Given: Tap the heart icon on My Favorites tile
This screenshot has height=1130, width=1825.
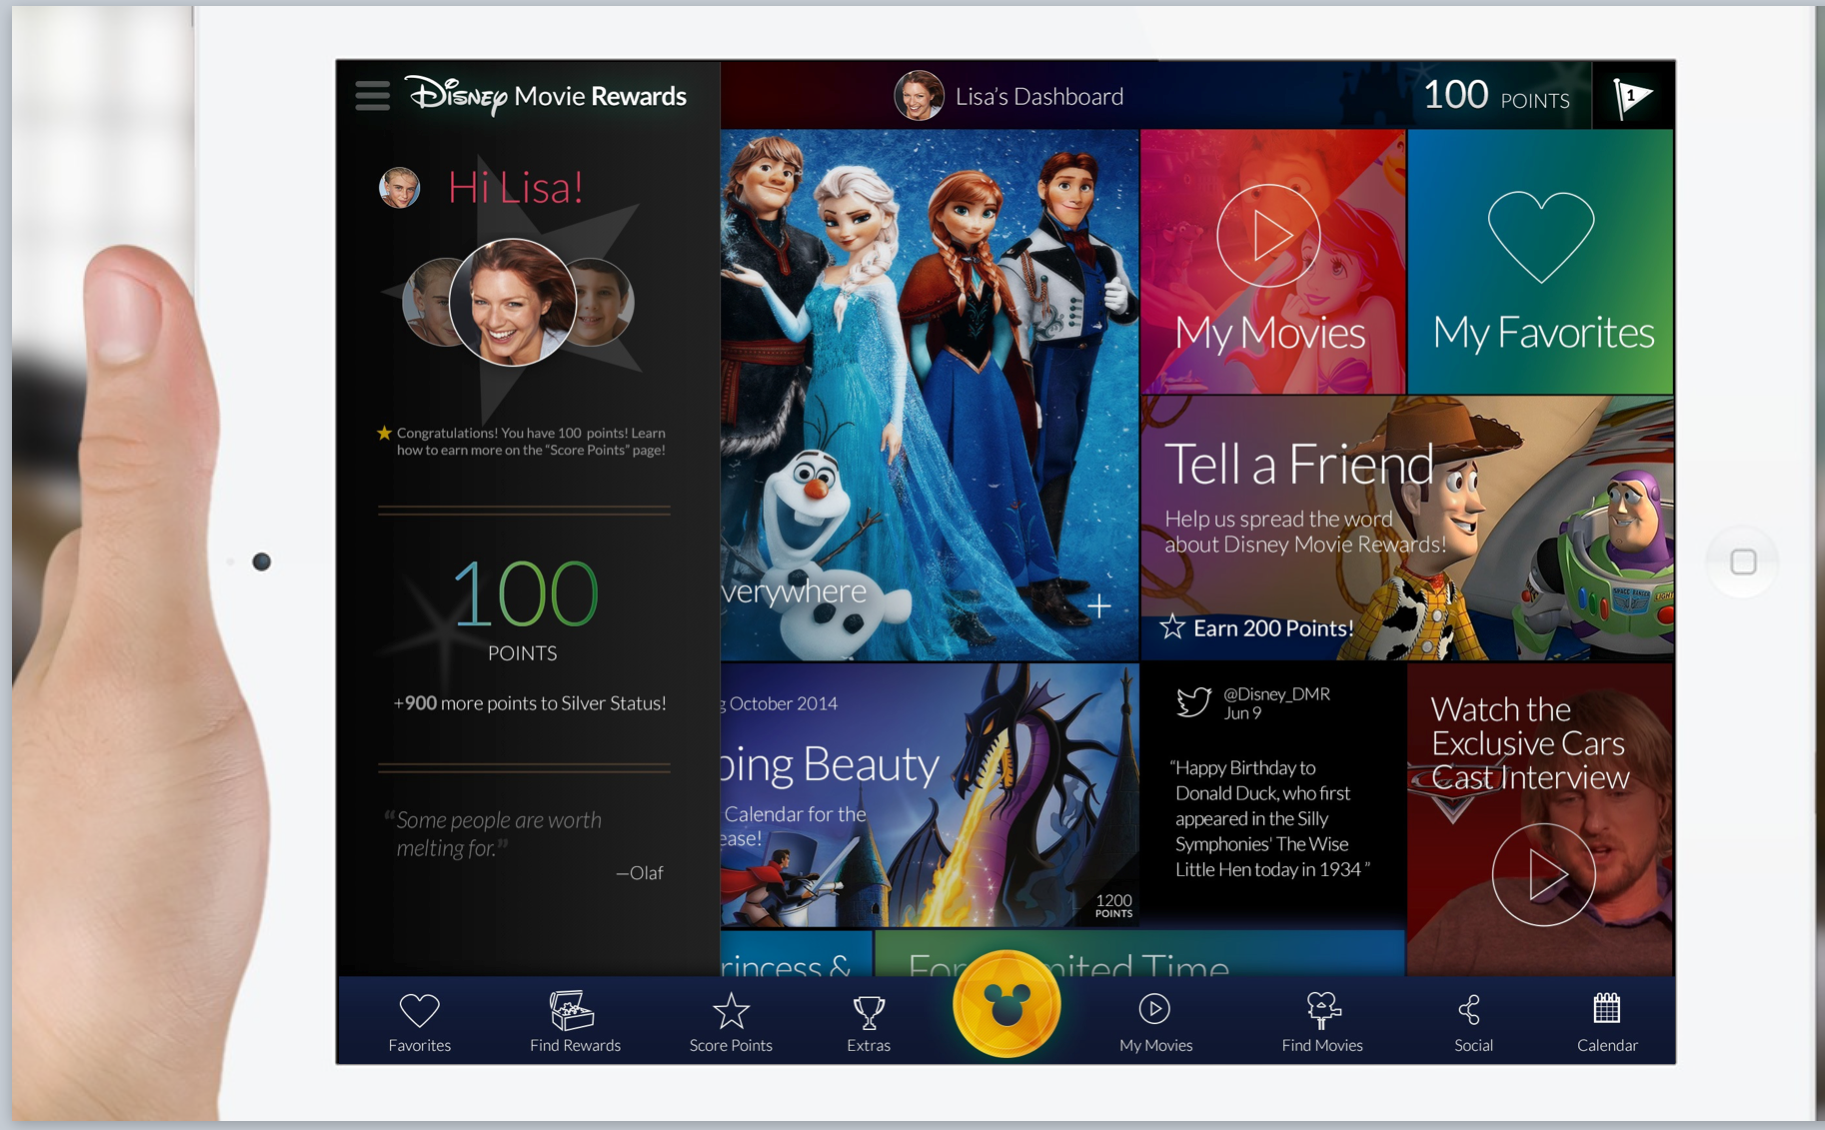Looking at the screenshot, I should pyautogui.click(x=1541, y=237).
